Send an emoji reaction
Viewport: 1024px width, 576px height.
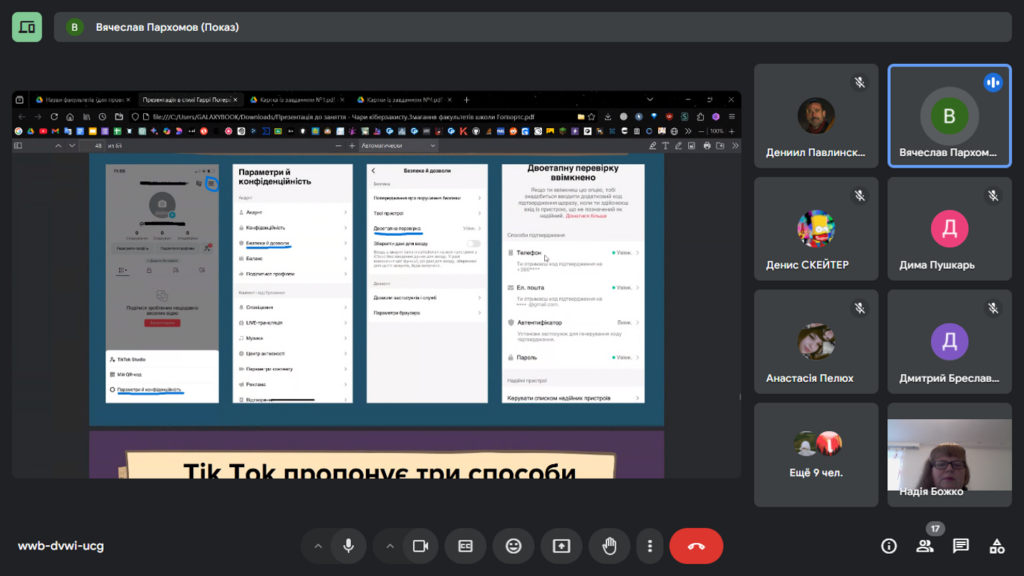point(513,546)
